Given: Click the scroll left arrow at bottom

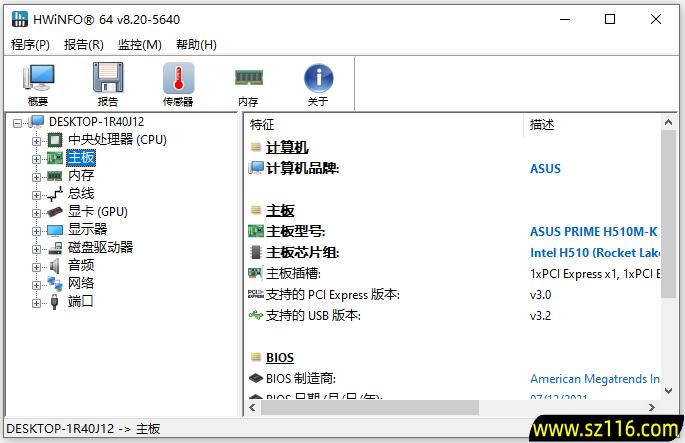Looking at the screenshot, I should pos(252,407).
